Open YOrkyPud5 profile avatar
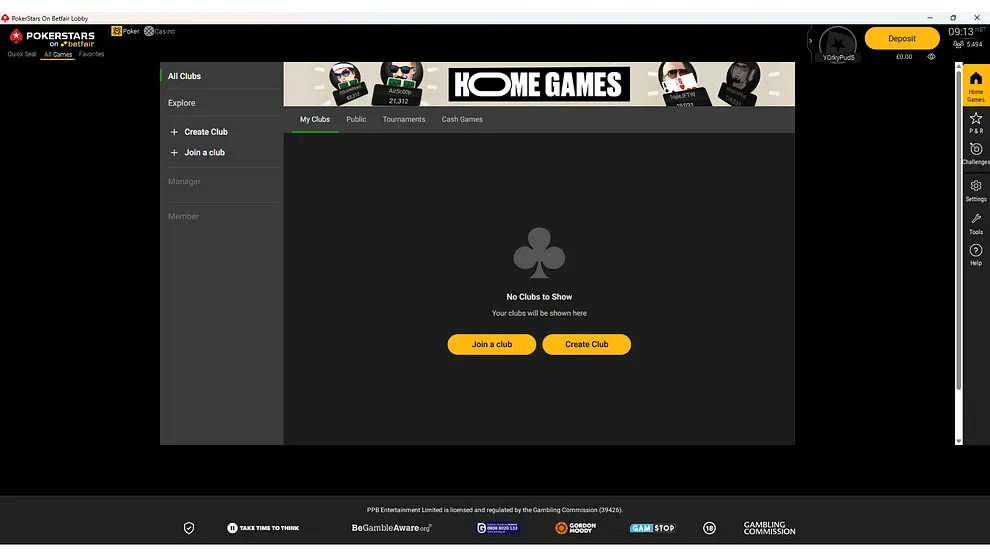 (838, 44)
